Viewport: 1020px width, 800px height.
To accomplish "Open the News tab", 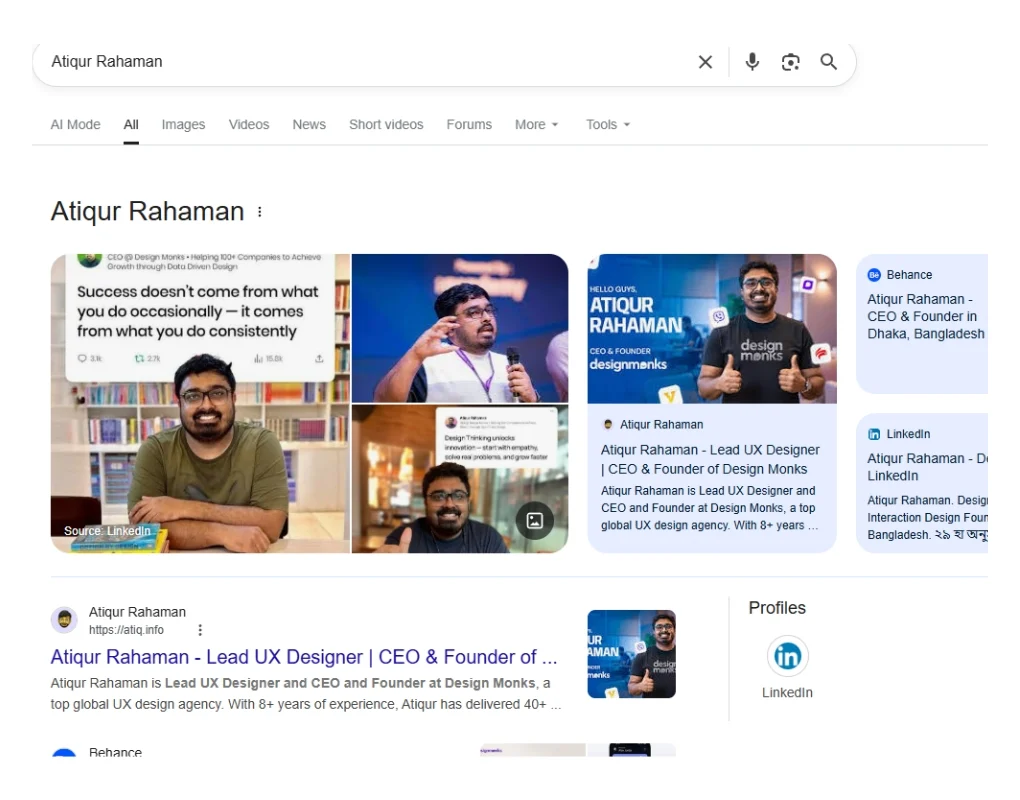I will click(309, 124).
